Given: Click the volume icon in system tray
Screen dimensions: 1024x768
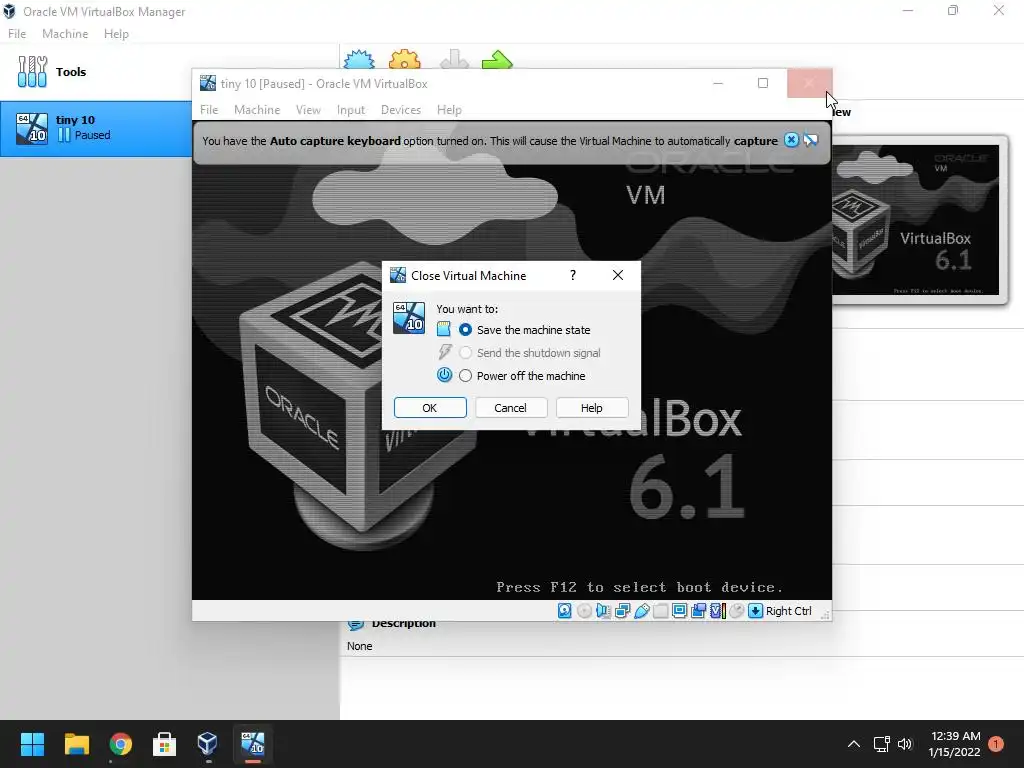Looking at the screenshot, I should pyautogui.click(x=905, y=744).
